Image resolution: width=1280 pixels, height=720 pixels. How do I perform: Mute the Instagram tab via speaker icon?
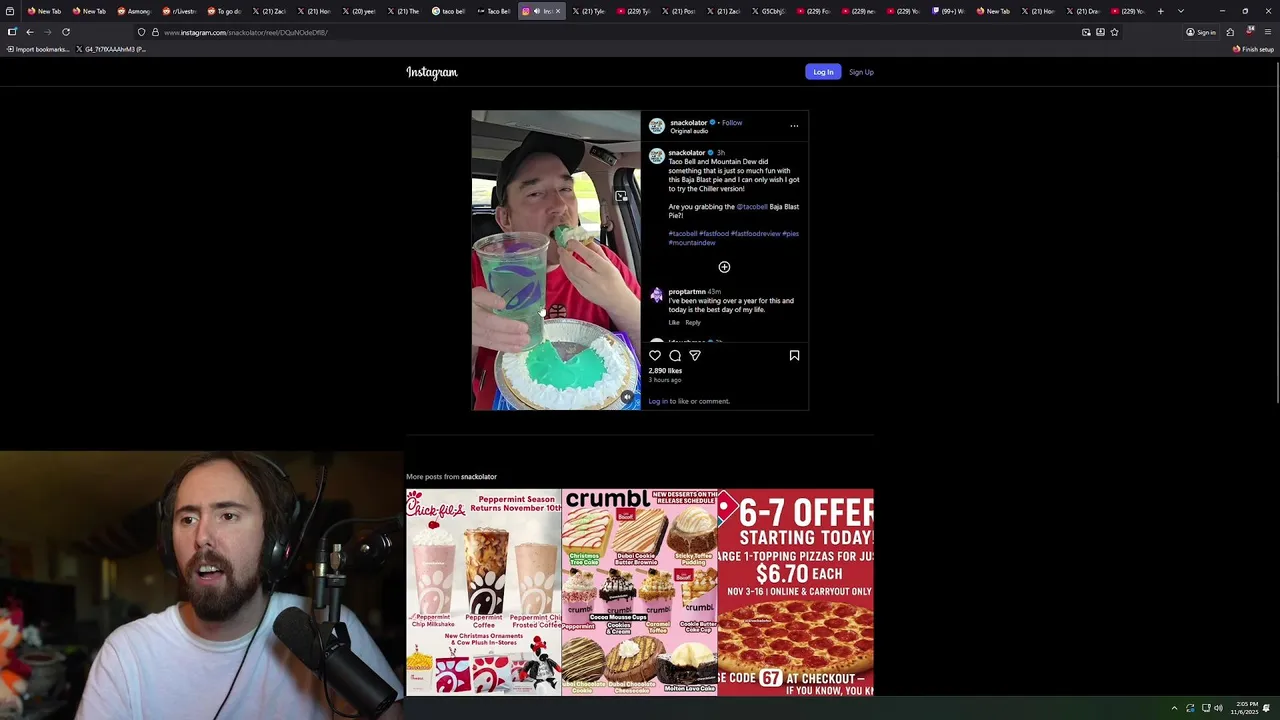point(536,11)
